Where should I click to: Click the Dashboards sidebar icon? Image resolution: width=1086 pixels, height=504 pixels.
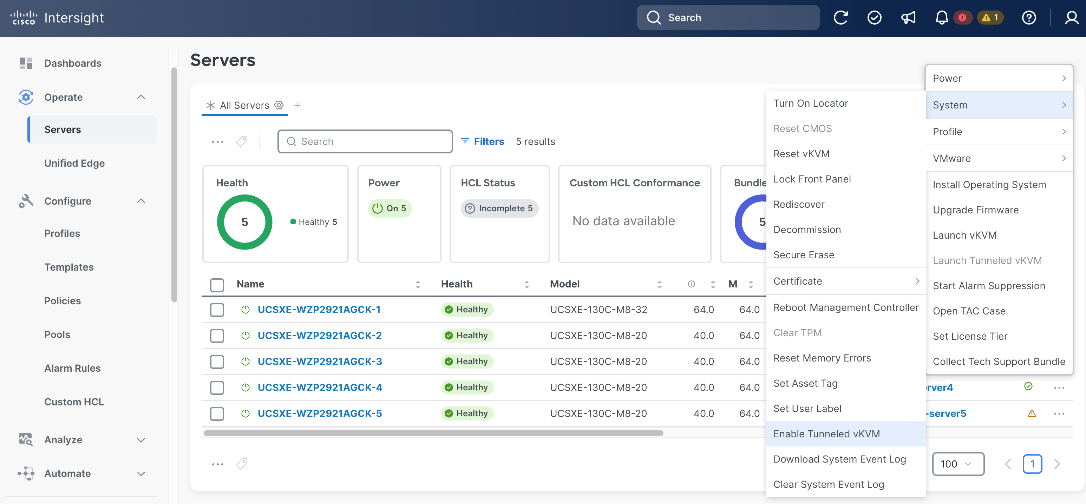[x=26, y=63]
